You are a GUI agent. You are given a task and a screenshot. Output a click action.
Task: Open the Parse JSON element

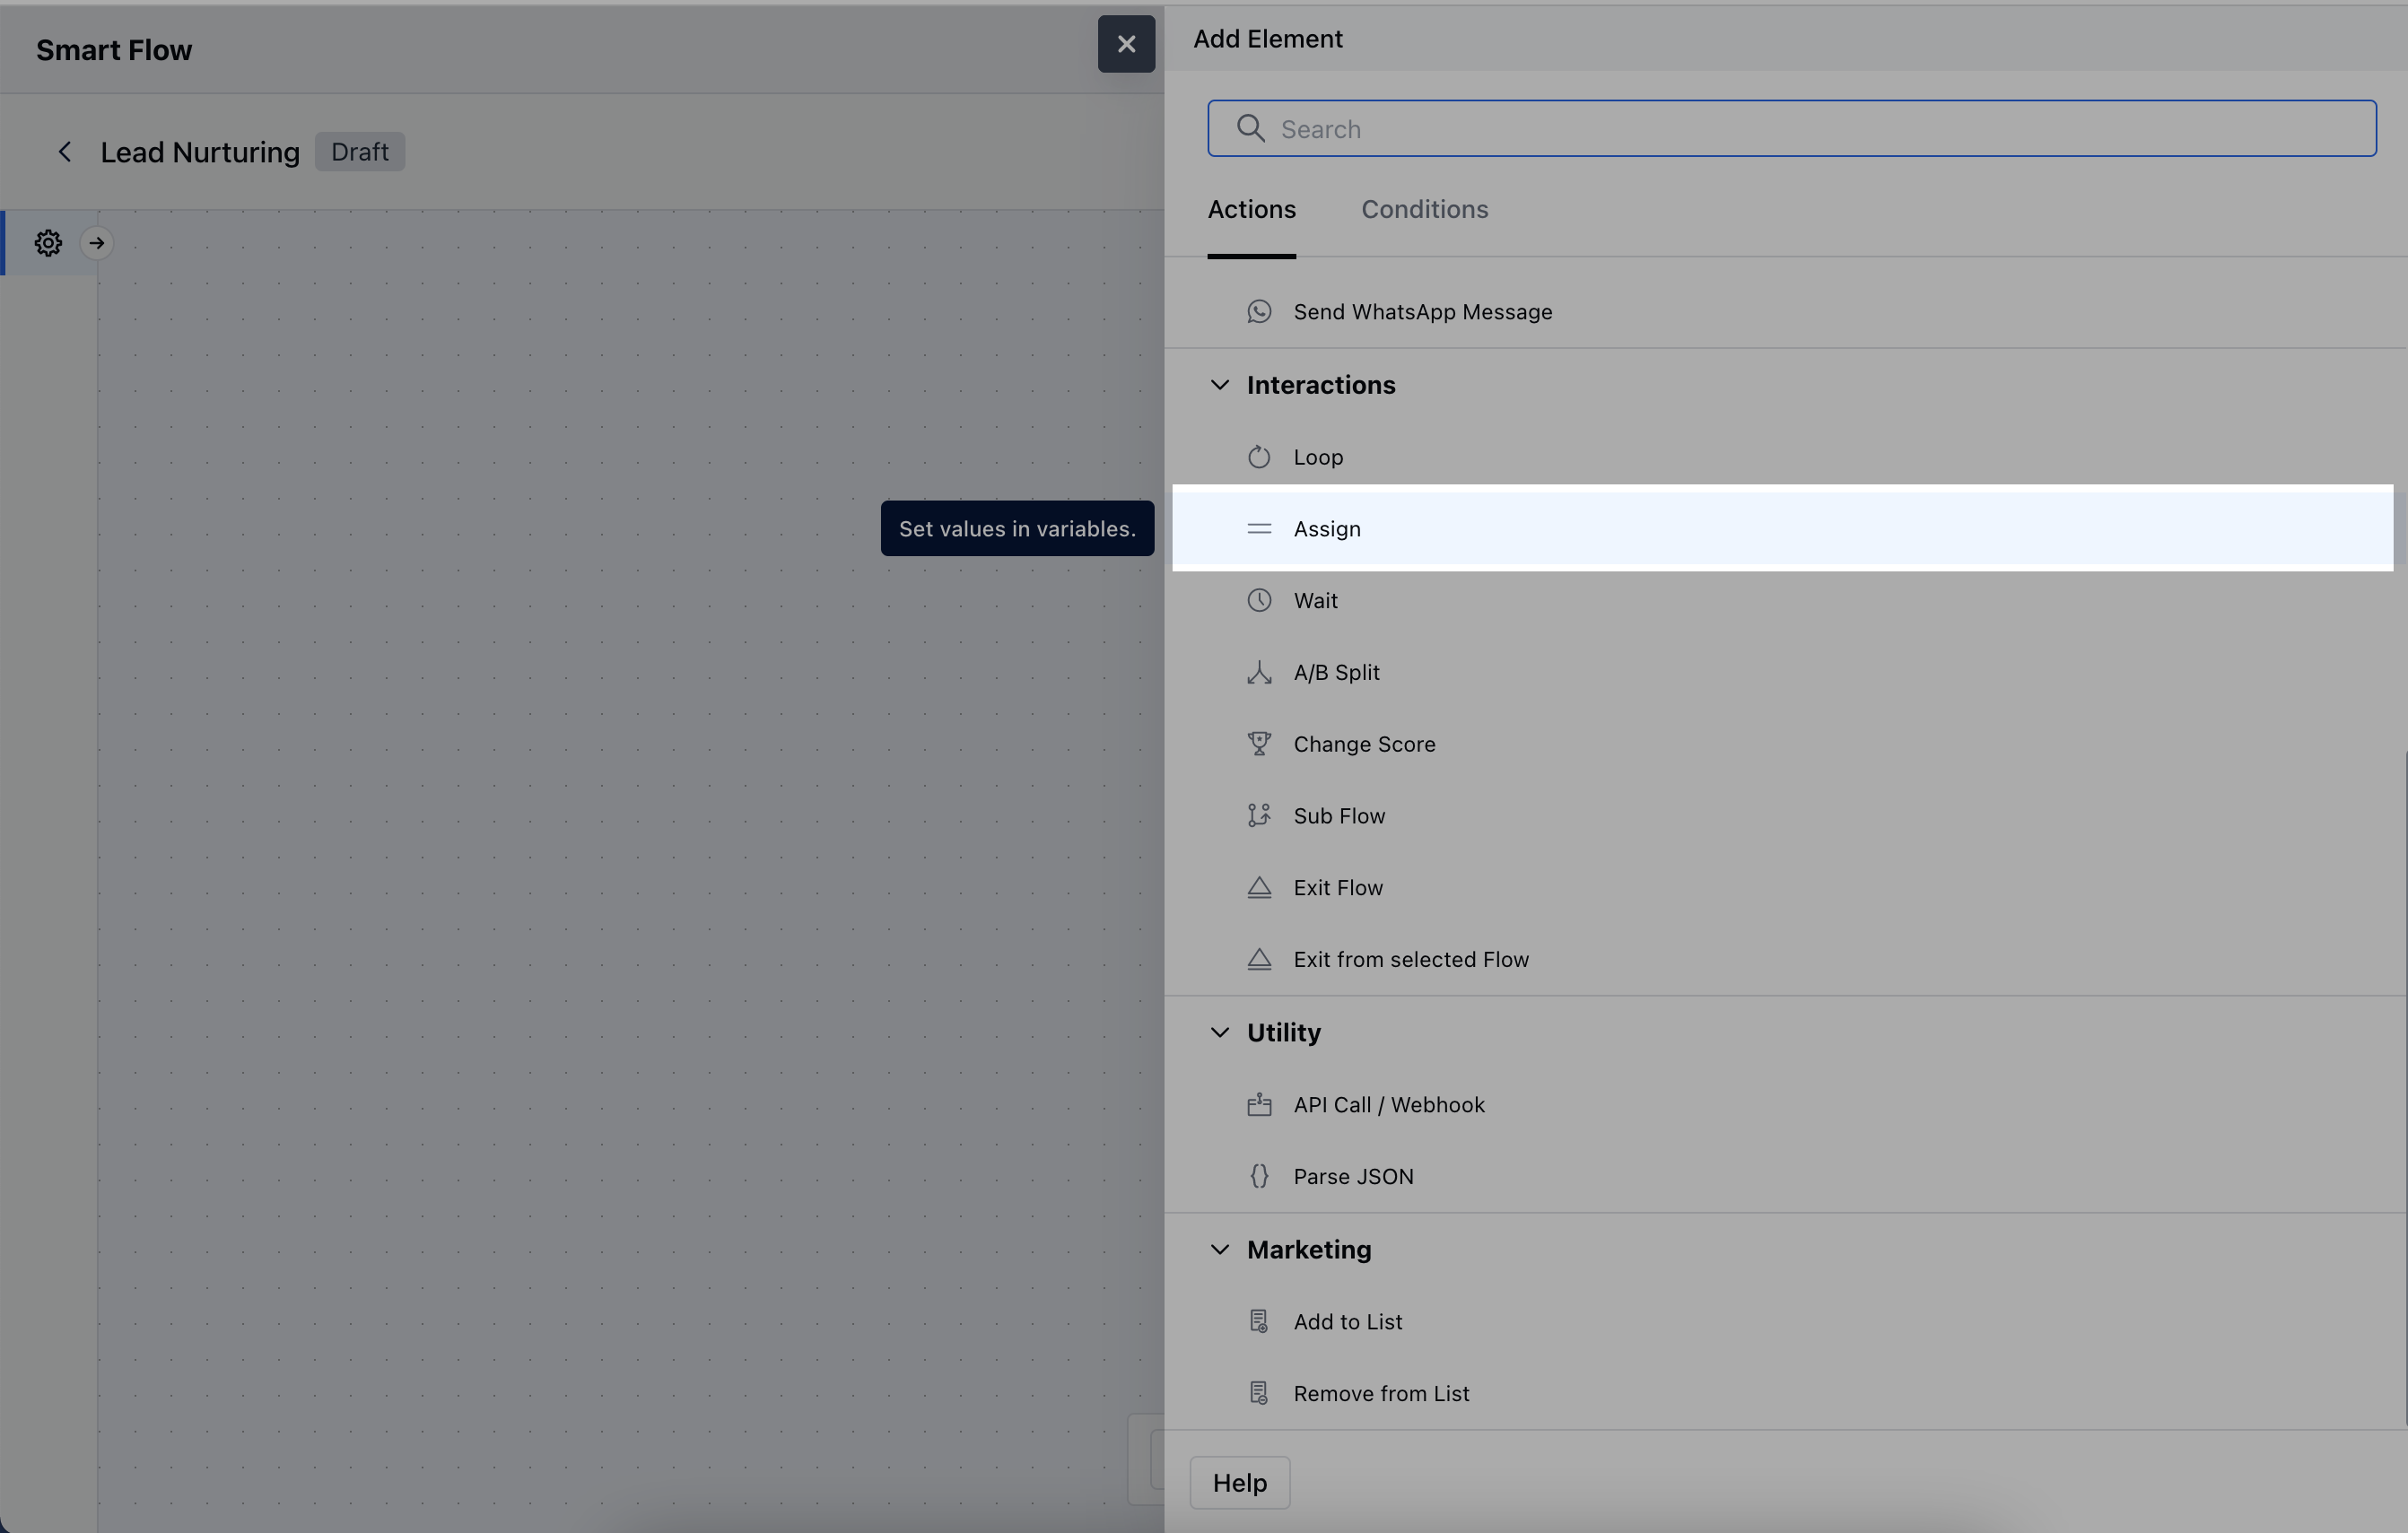click(1353, 1176)
